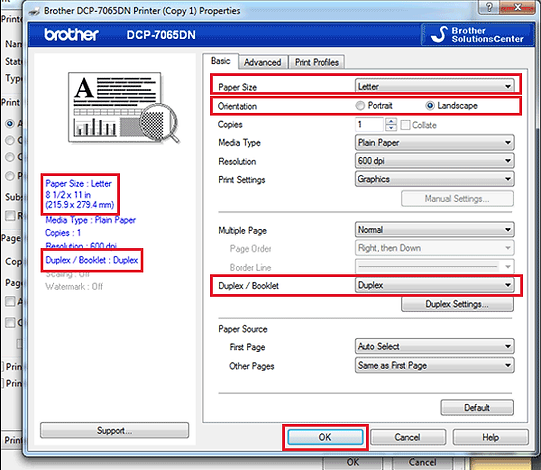Click Cancel in the background Print dialog

(x=422, y=462)
